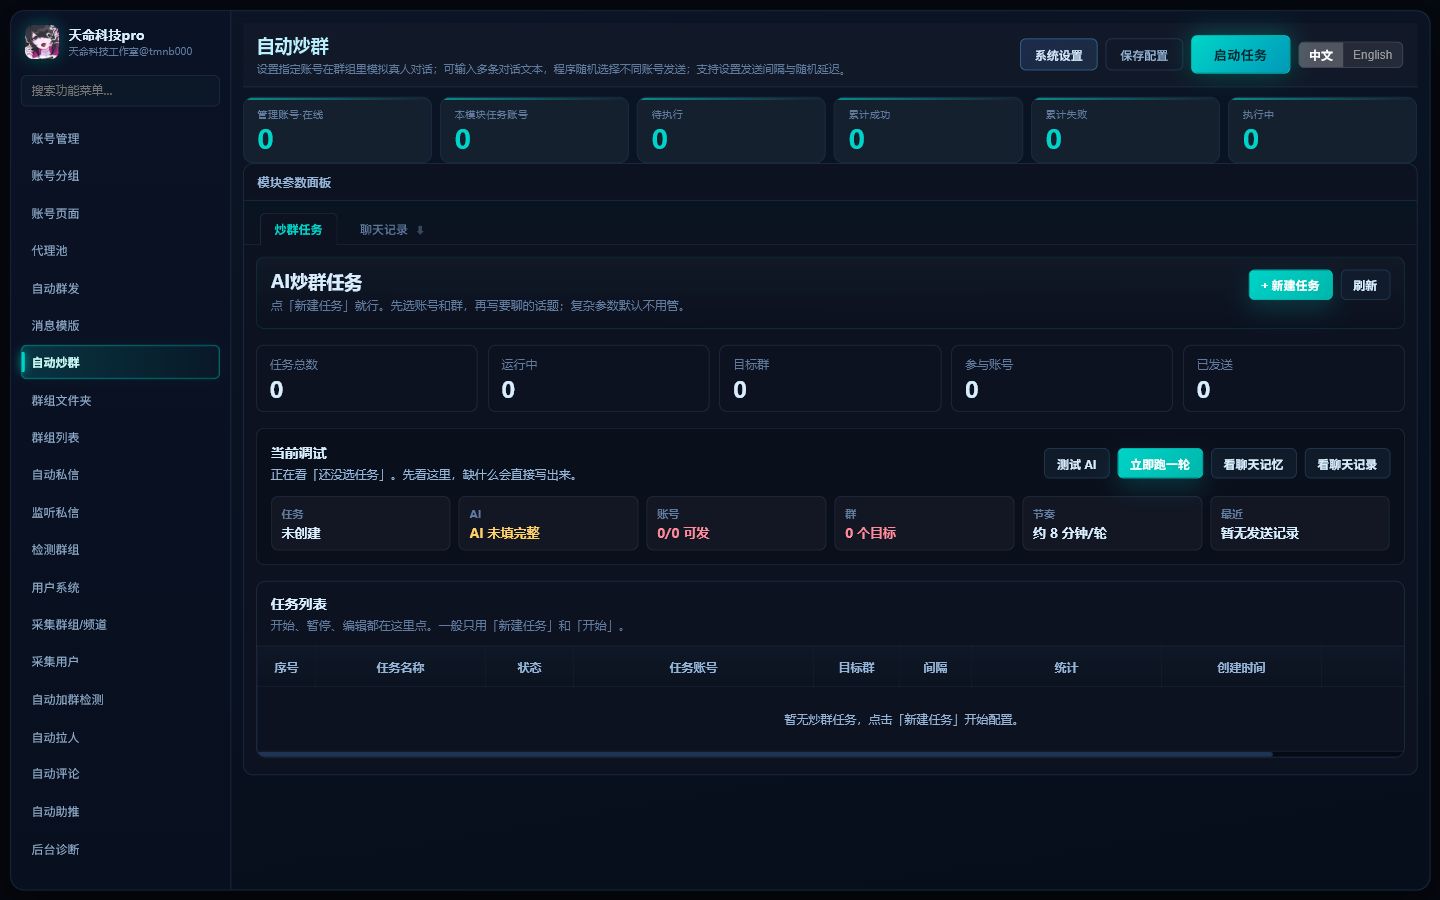Click the 天命科技pro avatar image
This screenshot has width=1440, height=900.
point(42,42)
